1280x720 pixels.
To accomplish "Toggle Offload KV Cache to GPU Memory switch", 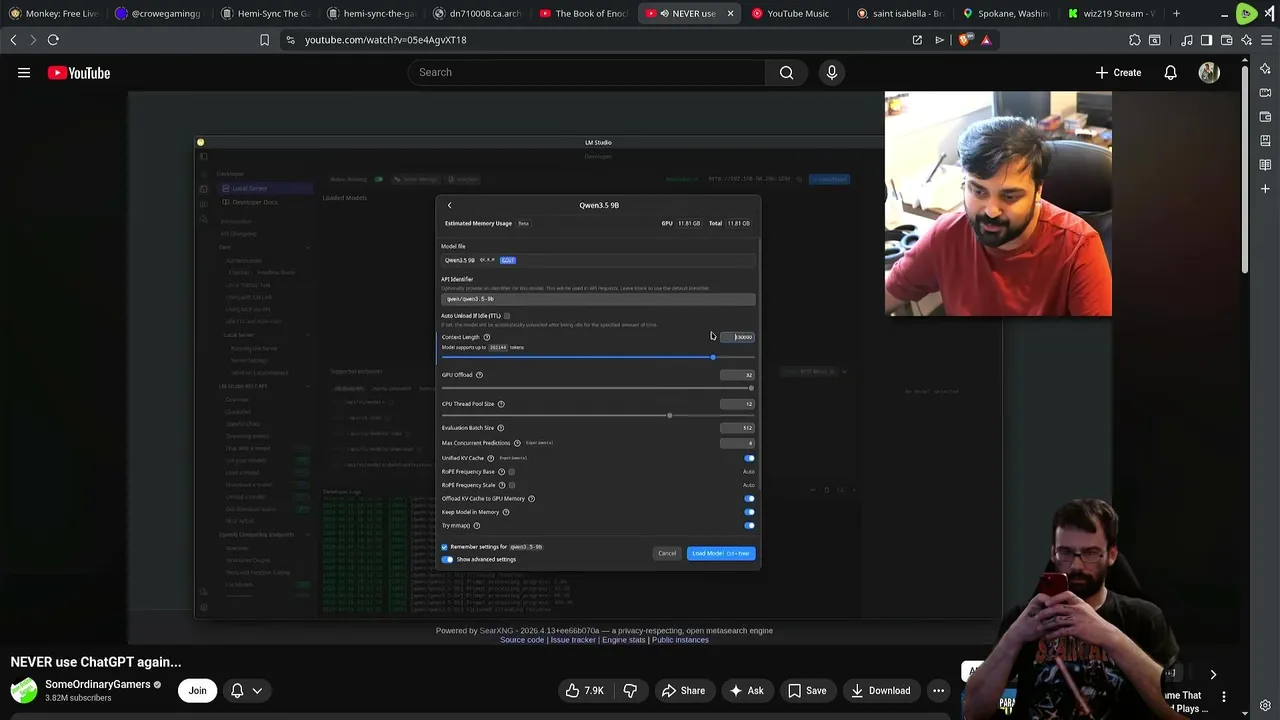I will point(749,498).
